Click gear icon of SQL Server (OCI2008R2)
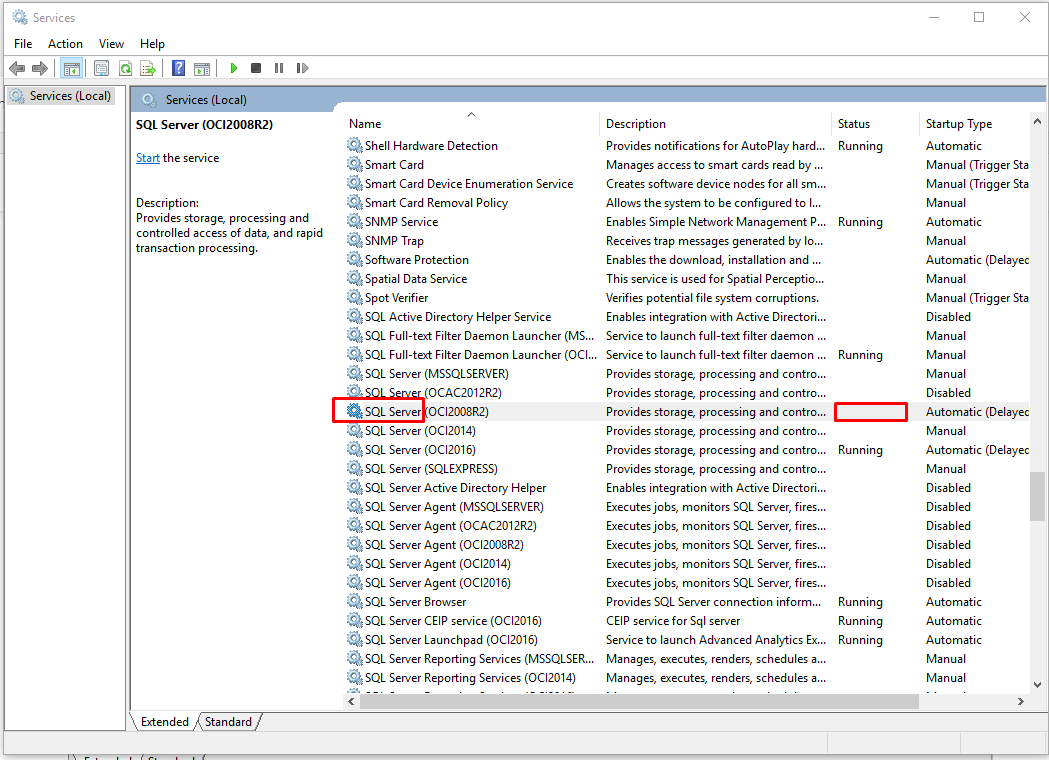 355,411
